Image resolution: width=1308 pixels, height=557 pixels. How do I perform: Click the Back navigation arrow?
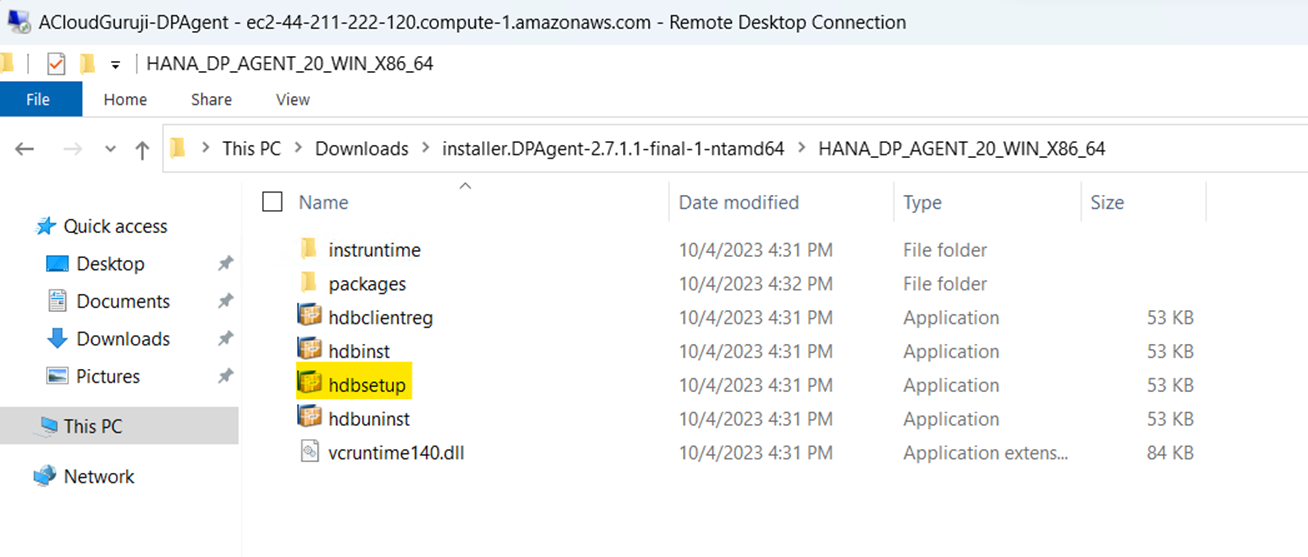pyautogui.click(x=25, y=149)
